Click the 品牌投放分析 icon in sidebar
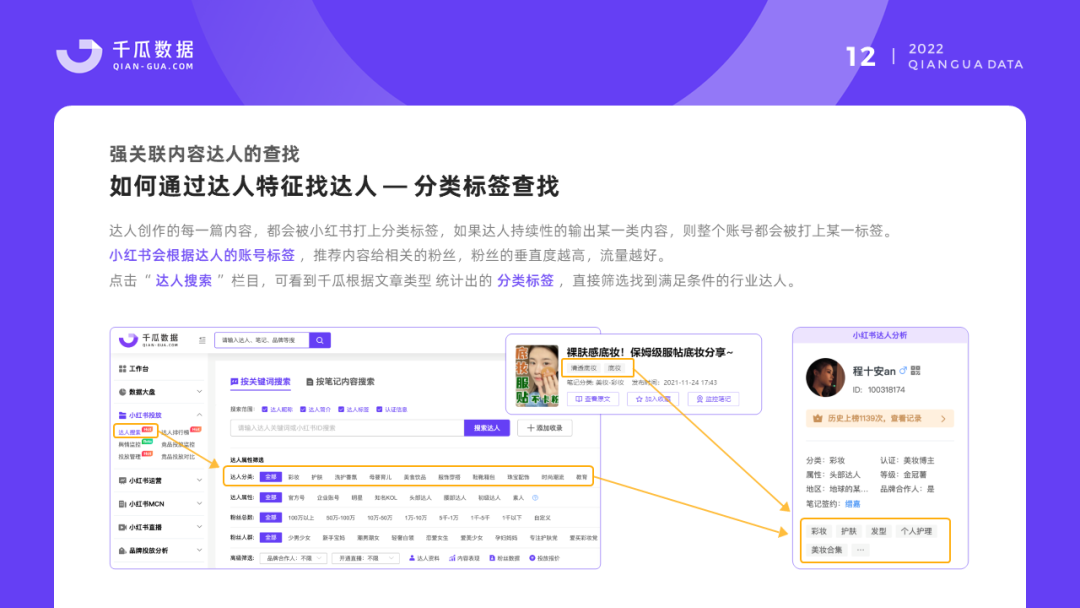This screenshot has width=1080, height=608. pyautogui.click(x=123, y=551)
